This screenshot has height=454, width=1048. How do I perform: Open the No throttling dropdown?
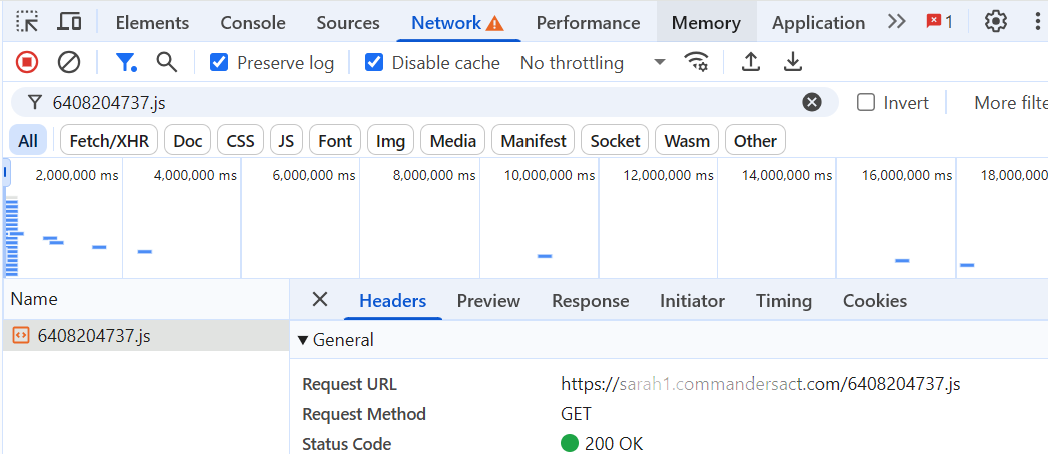pyautogui.click(x=592, y=62)
